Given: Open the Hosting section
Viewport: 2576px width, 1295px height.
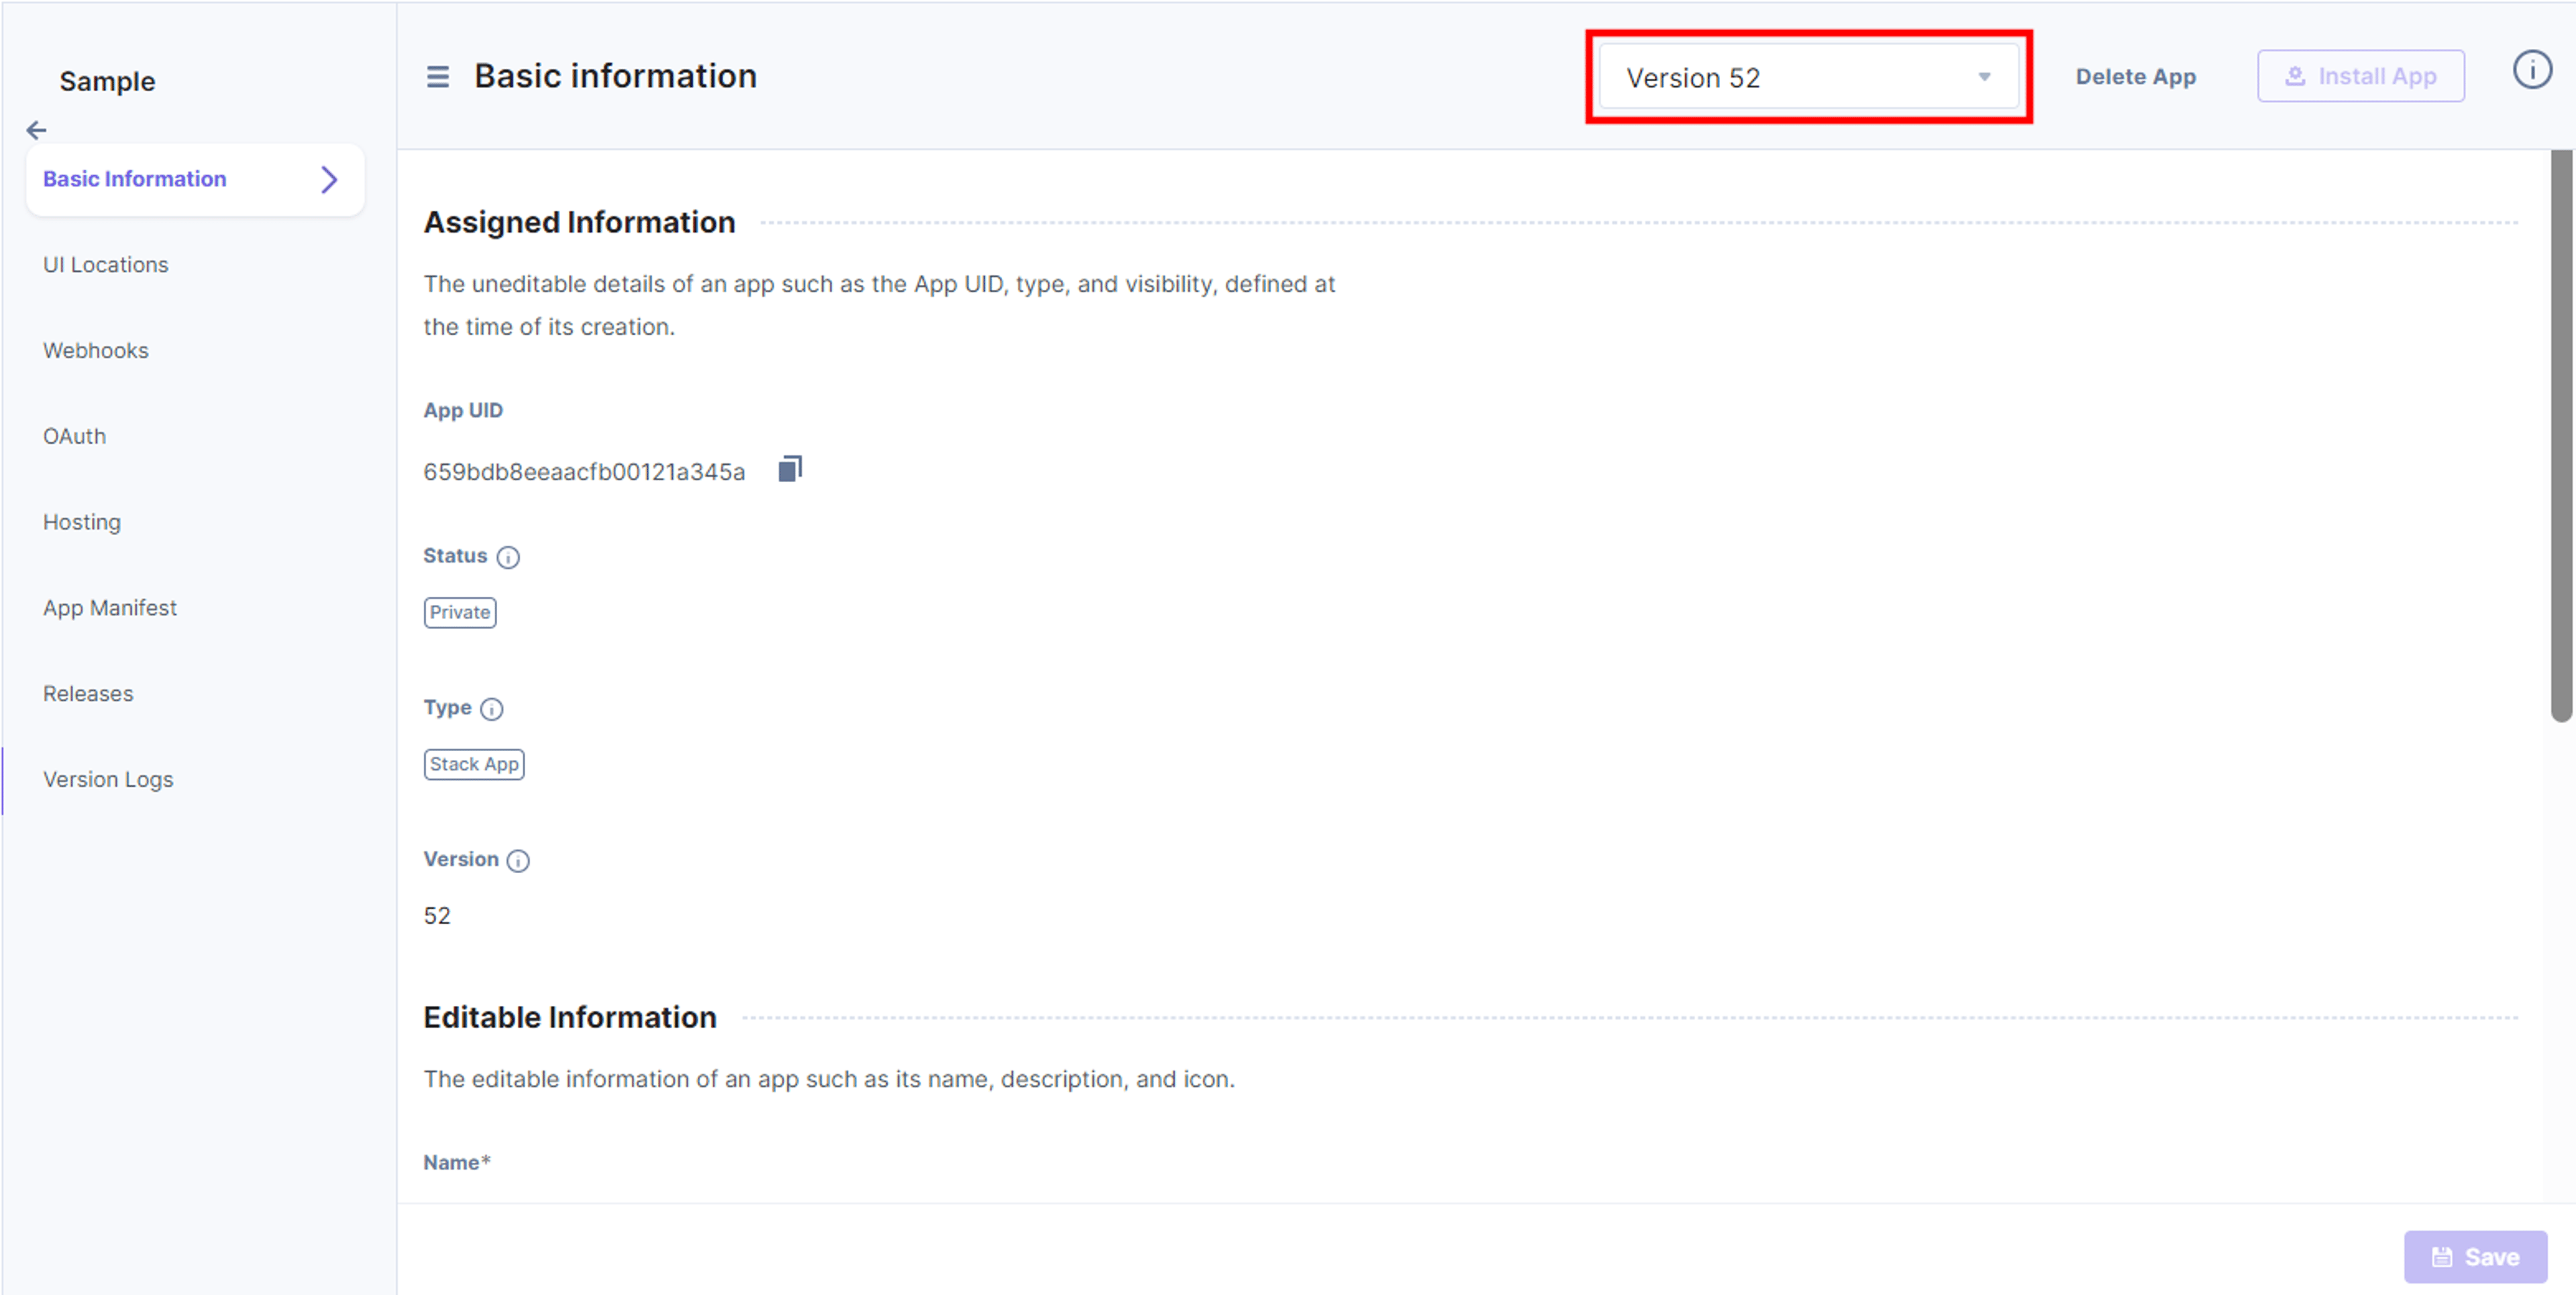Looking at the screenshot, I should 82,523.
